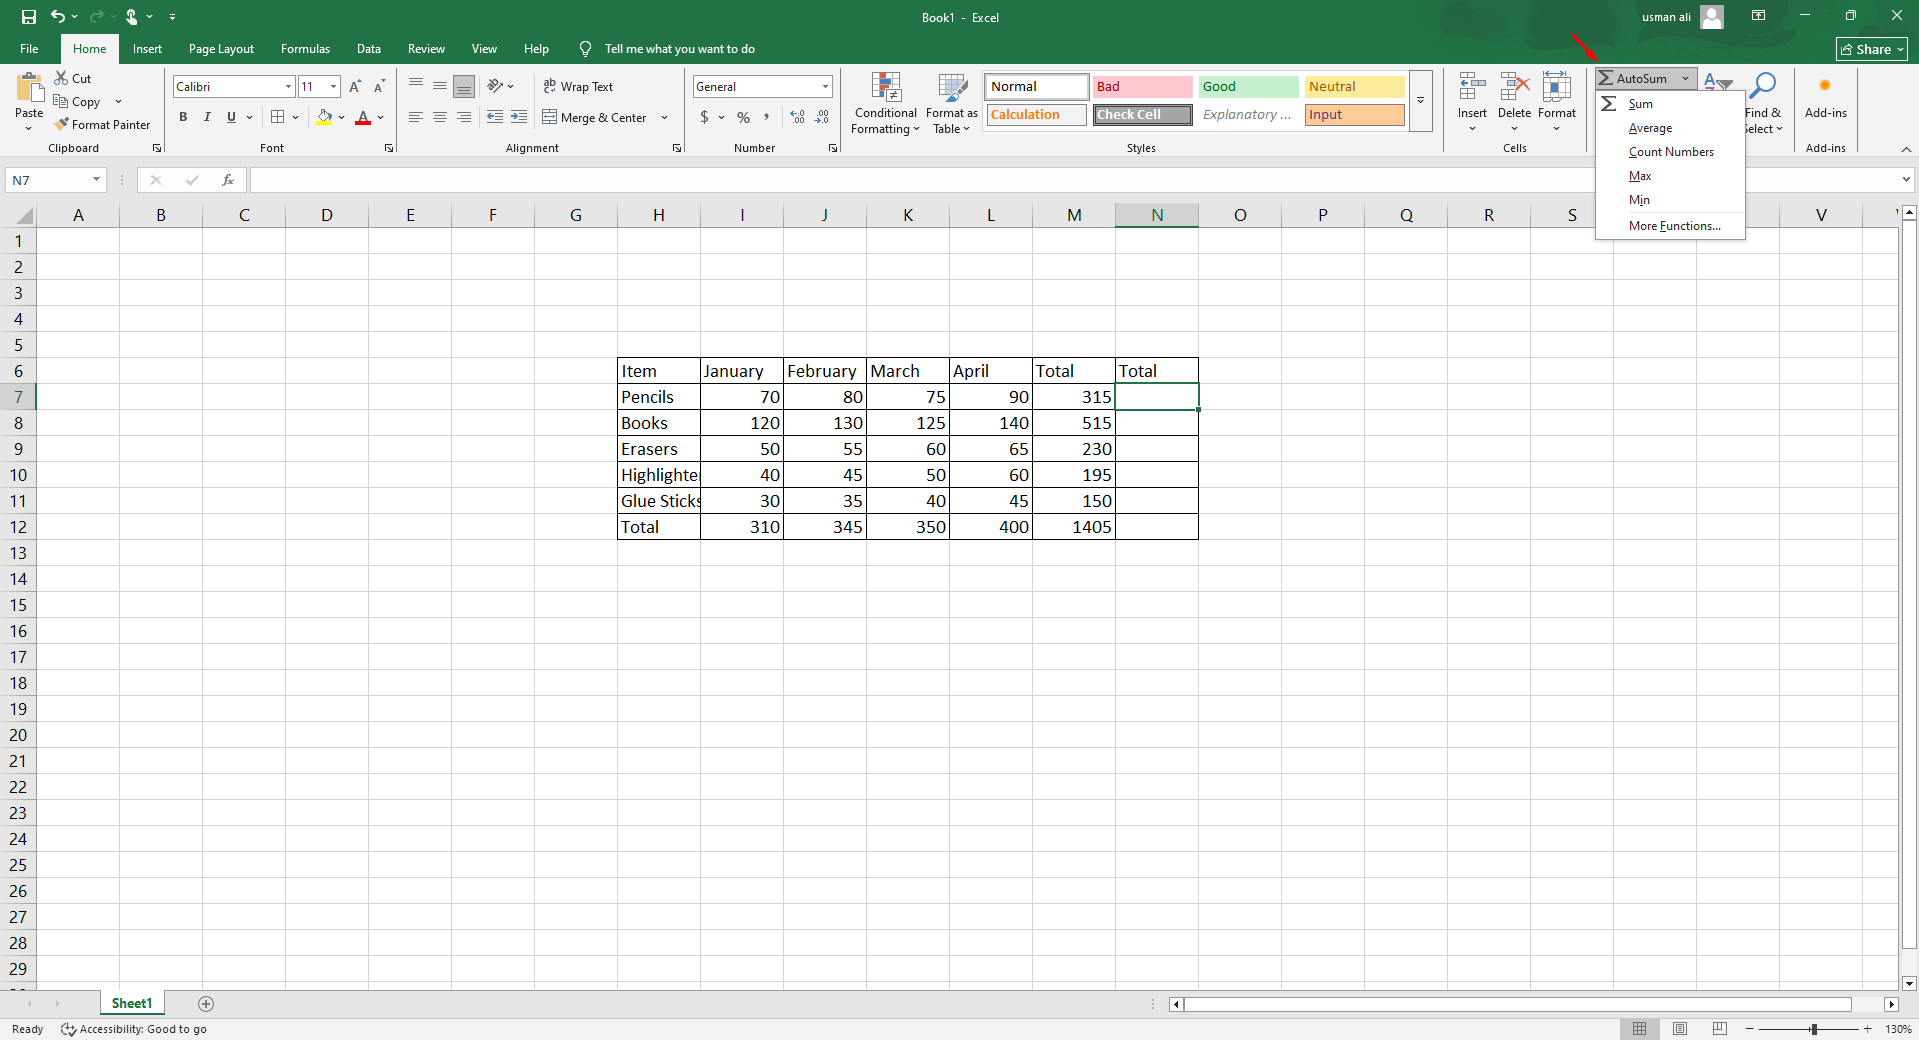
Task: Adjust the zoom slider handle
Action: (1813, 1029)
